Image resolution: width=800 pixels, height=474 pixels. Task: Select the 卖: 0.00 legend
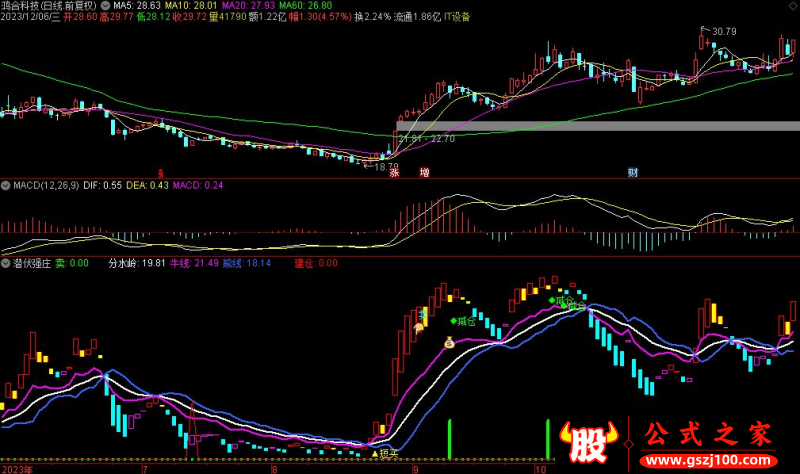click(72, 264)
